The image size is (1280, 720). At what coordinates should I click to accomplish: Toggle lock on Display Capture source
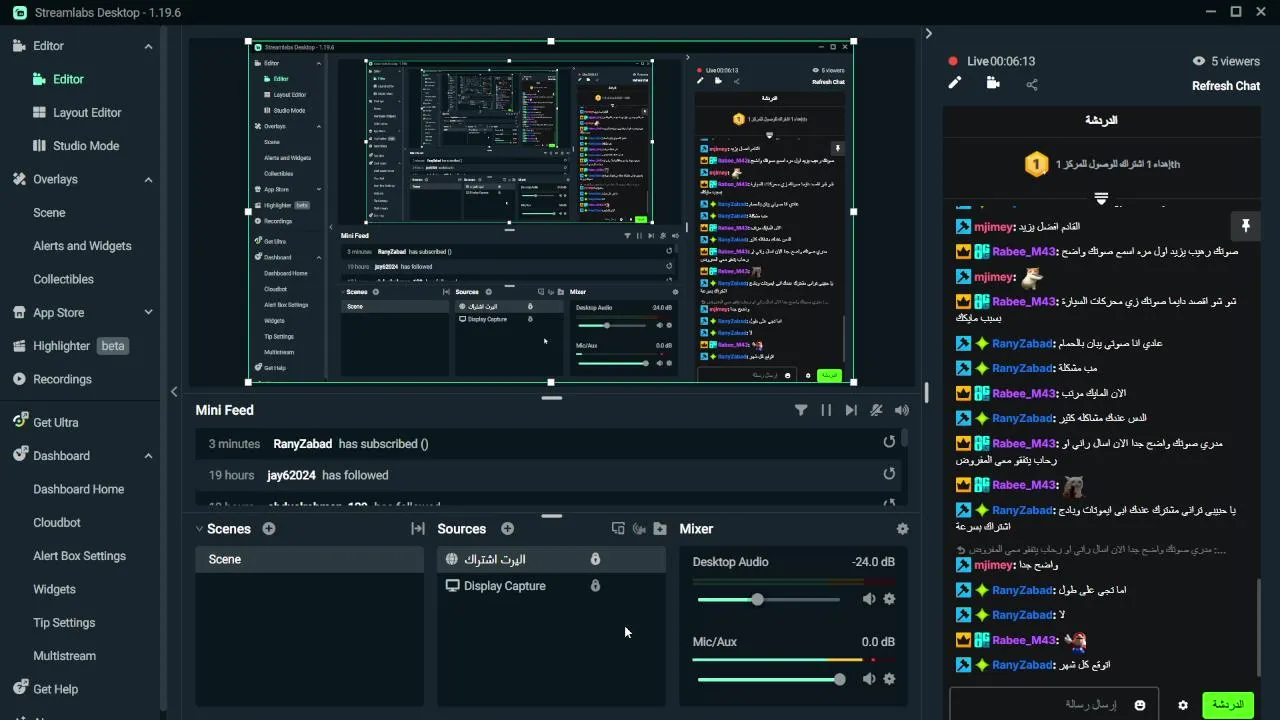[595, 586]
